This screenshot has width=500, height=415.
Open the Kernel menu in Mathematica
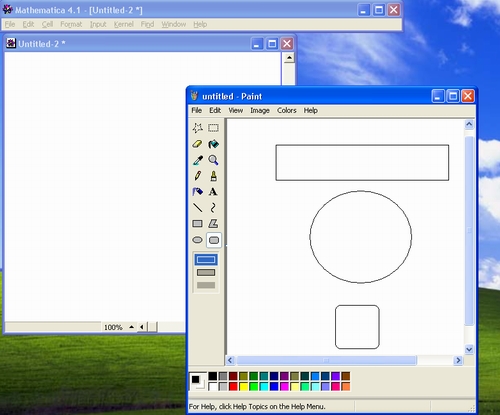point(123,24)
